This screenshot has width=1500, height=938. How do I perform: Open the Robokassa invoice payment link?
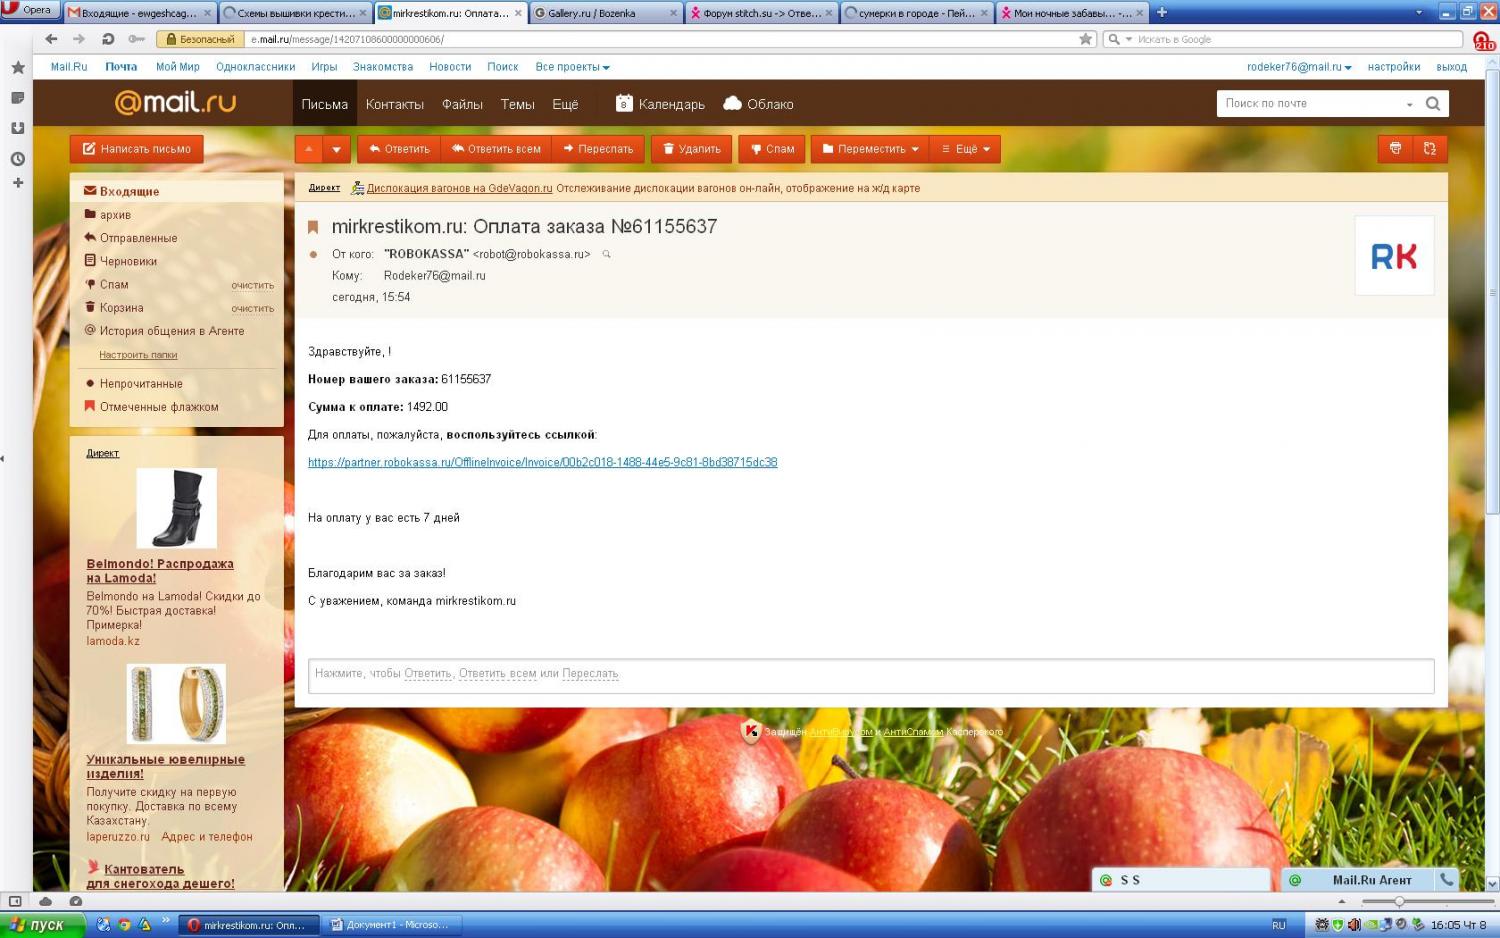542,462
